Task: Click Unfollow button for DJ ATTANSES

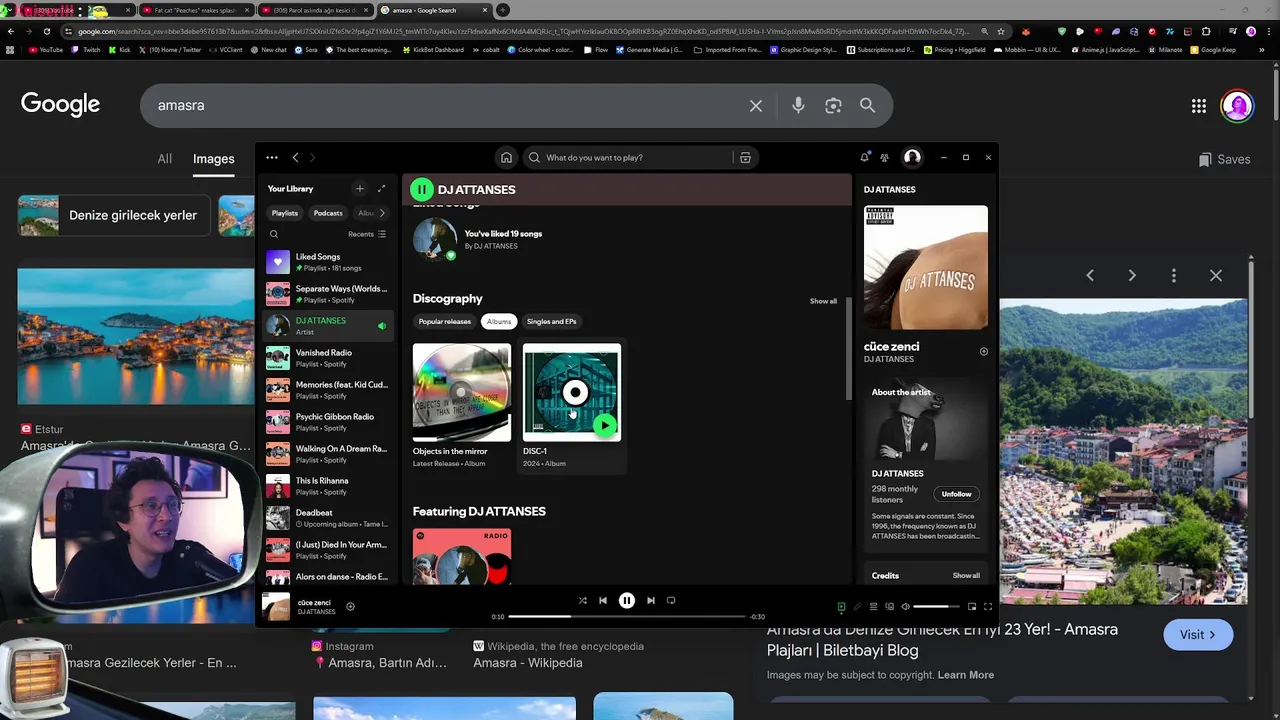Action: [x=956, y=494]
